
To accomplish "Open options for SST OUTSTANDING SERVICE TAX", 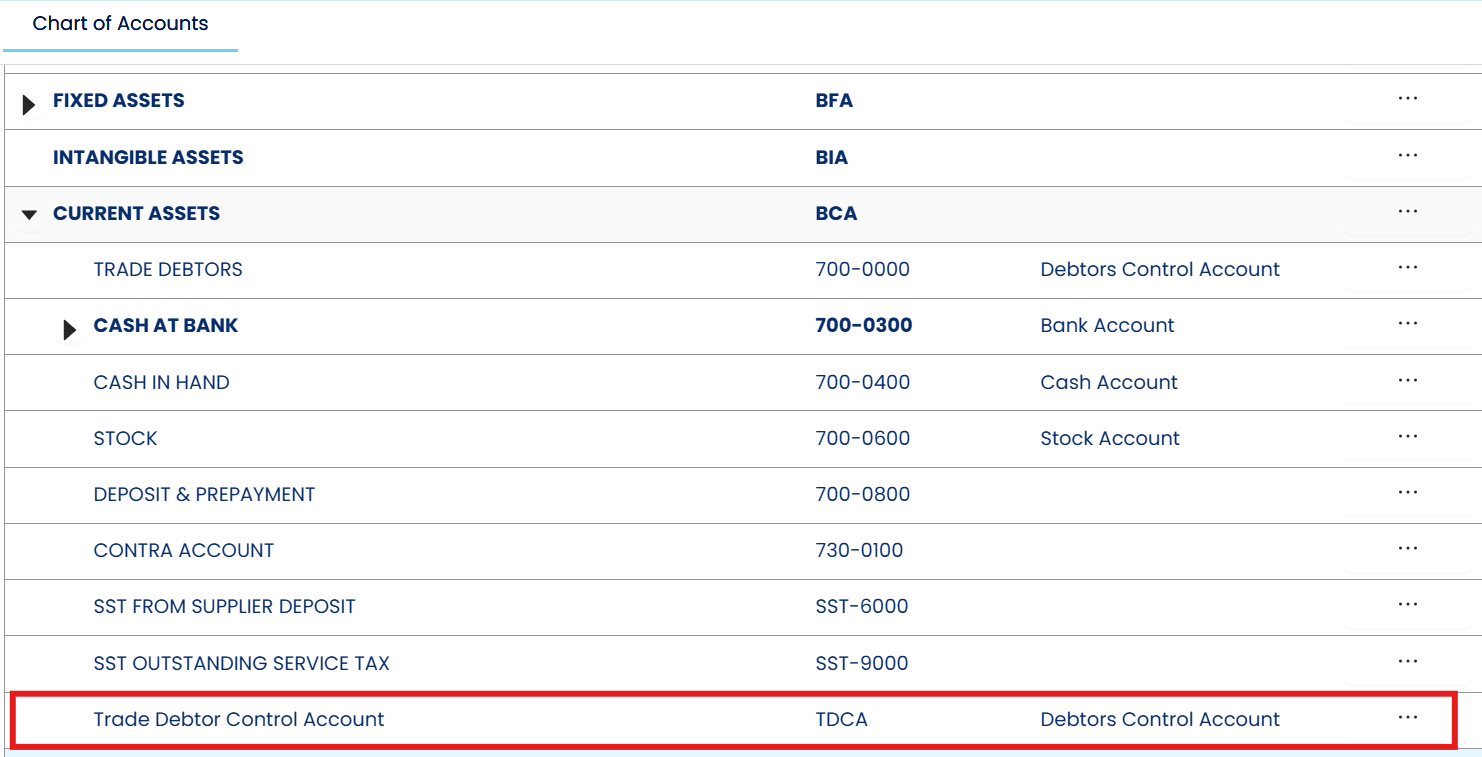I will tap(1407, 662).
